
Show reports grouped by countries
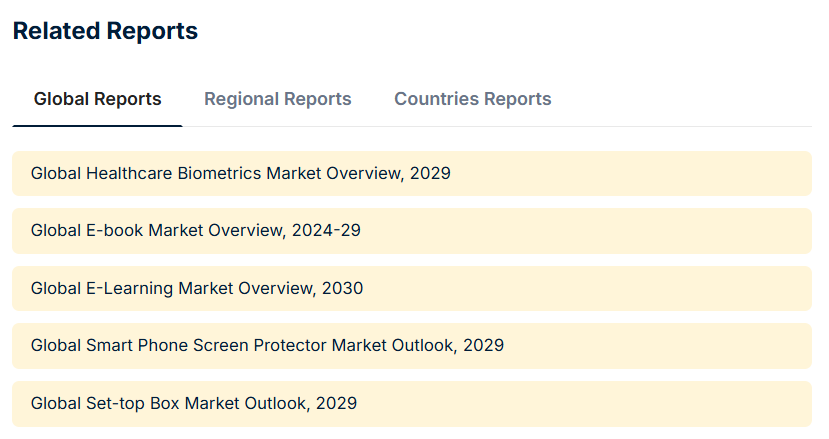pyautogui.click(x=472, y=99)
